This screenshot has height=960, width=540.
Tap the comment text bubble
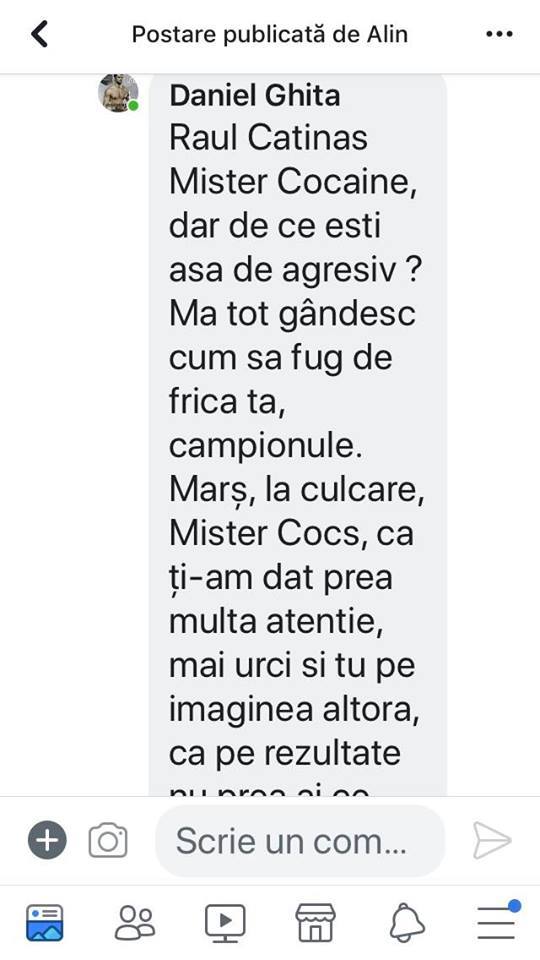pyautogui.click(x=298, y=435)
